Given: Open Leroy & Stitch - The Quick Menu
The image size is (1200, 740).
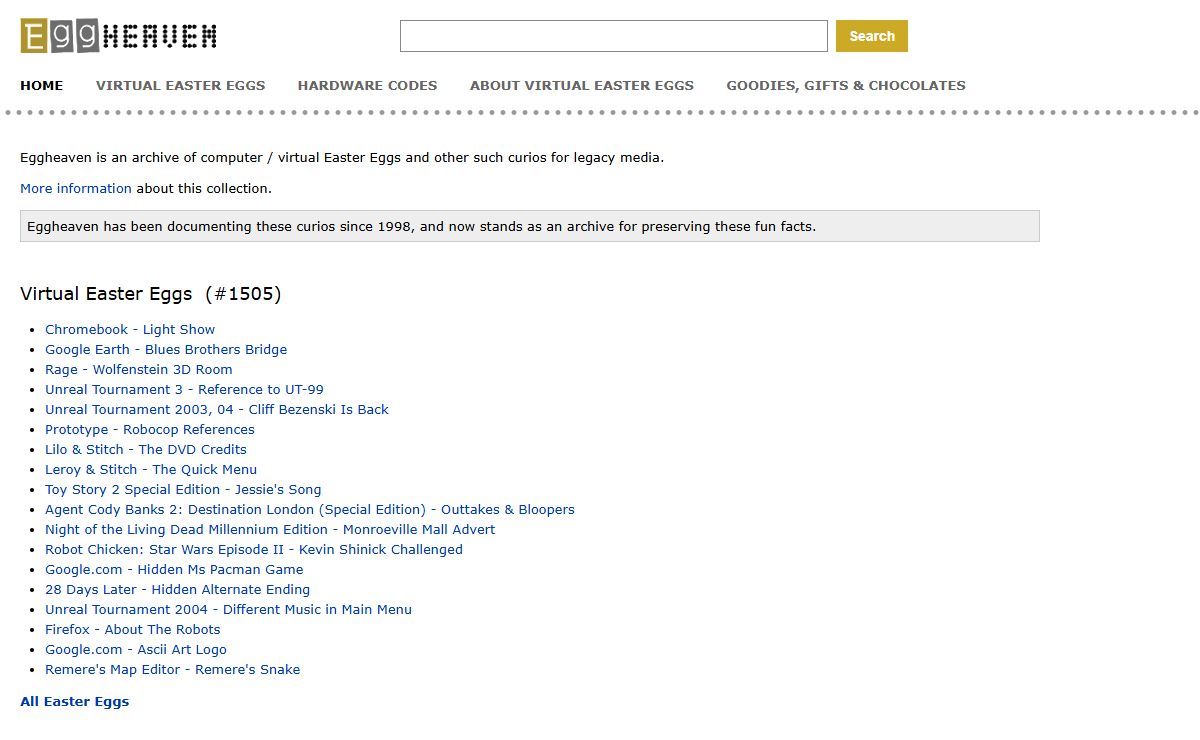Looking at the screenshot, I should (151, 469).
